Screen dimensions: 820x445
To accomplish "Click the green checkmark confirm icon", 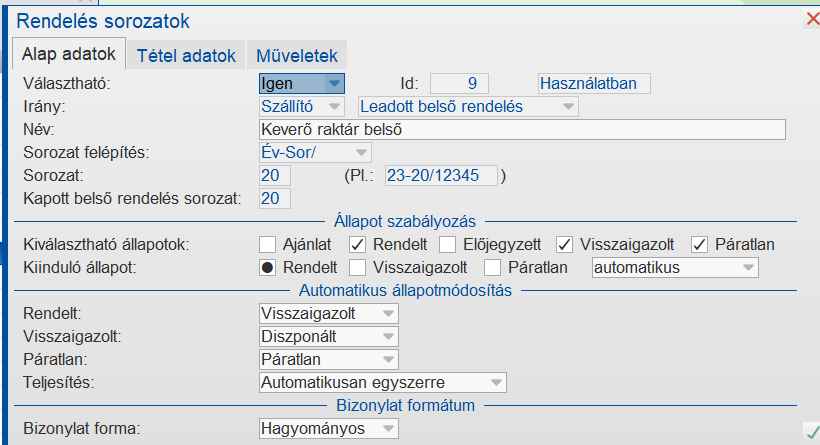I will tap(812, 431).
